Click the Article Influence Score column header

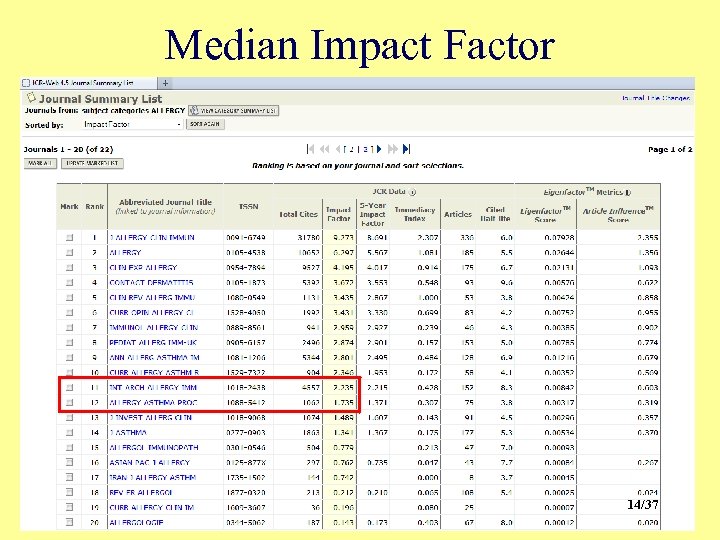[x=618, y=215]
